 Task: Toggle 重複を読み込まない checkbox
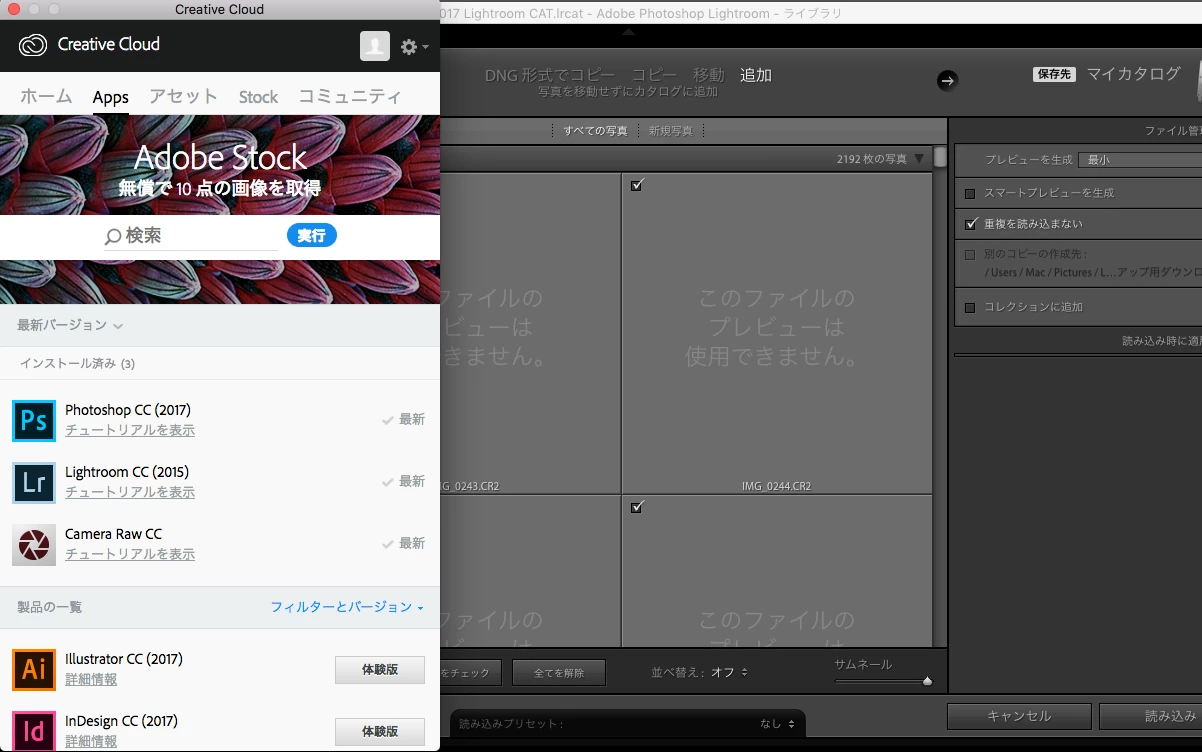(x=970, y=224)
